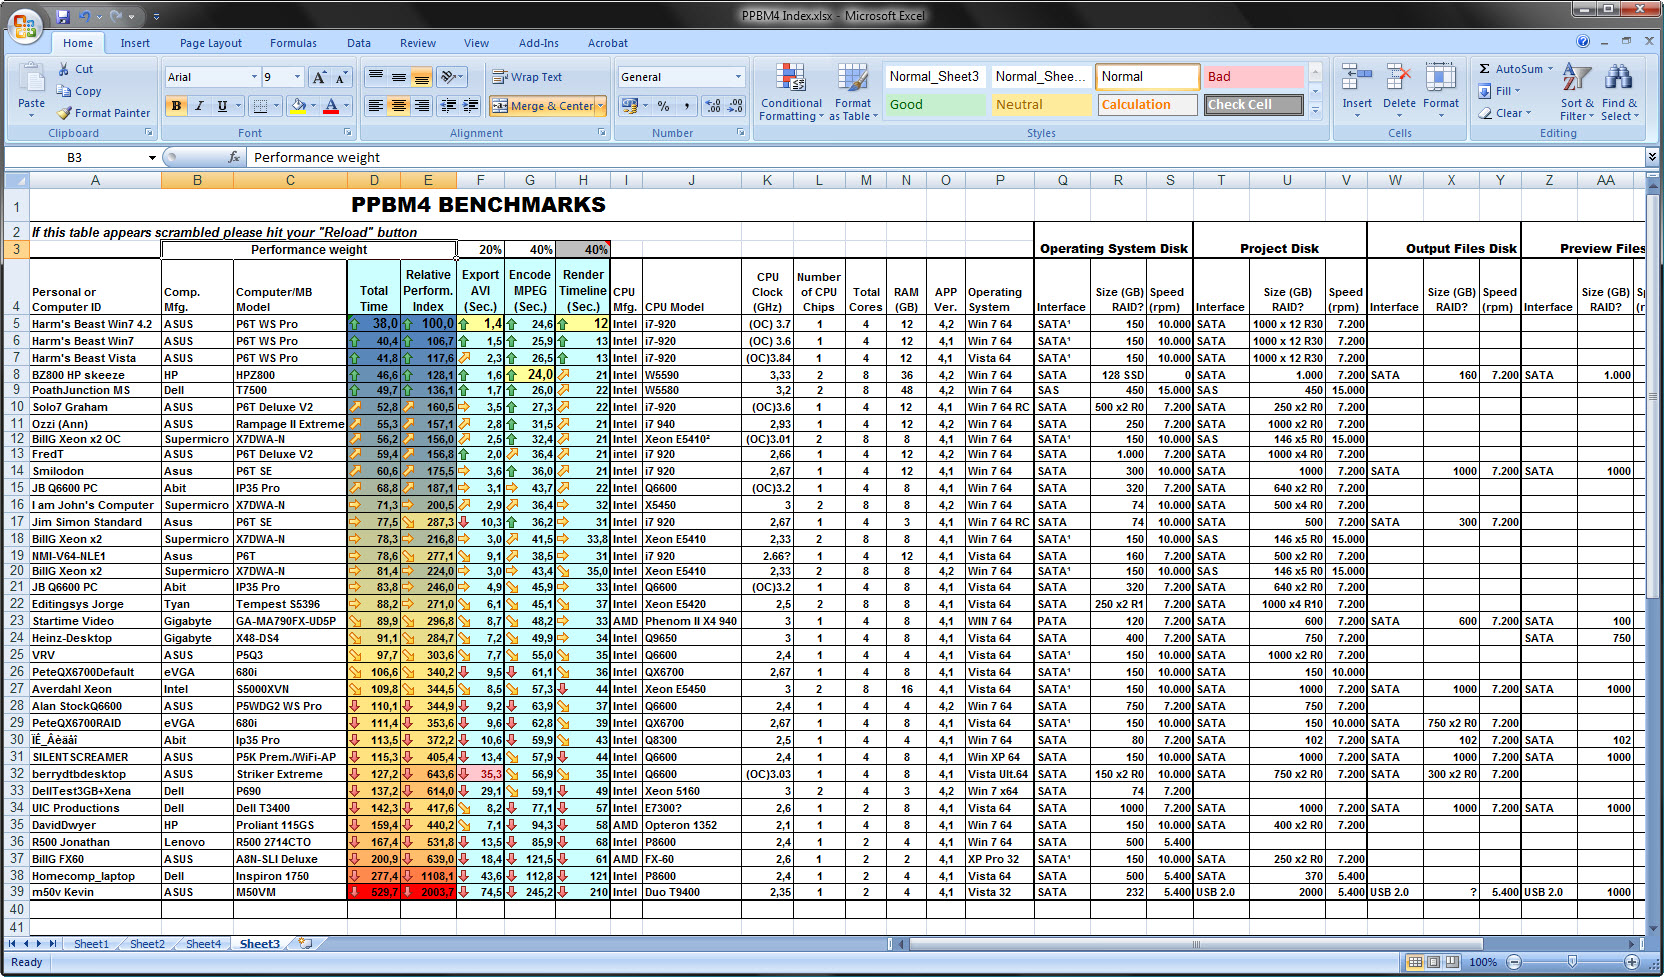Toggle Middle Align

(x=398, y=77)
